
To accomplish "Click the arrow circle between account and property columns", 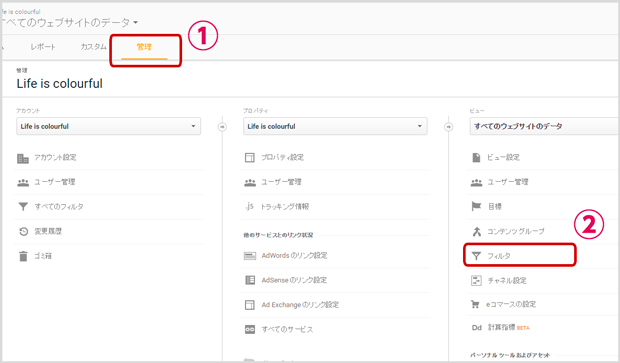I will click(x=222, y=127).
